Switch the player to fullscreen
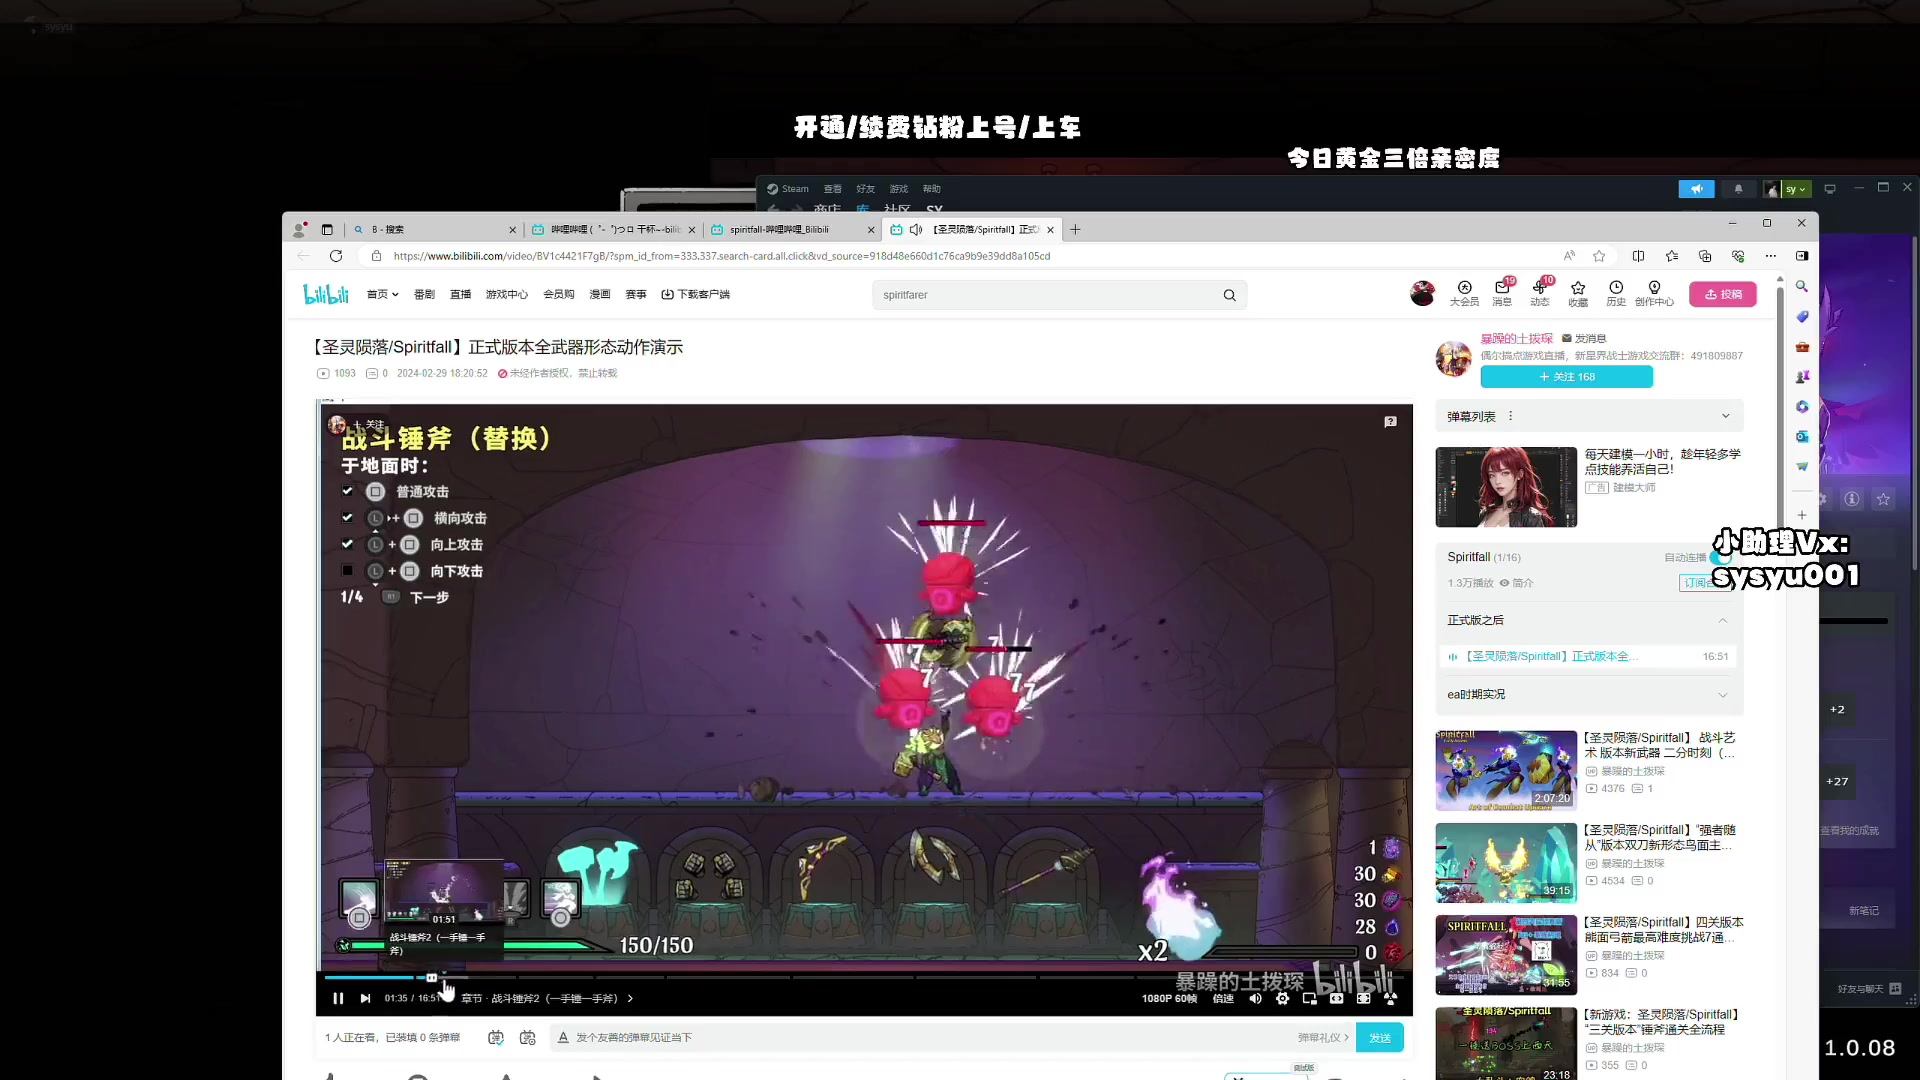 [x=1390, y=998]
